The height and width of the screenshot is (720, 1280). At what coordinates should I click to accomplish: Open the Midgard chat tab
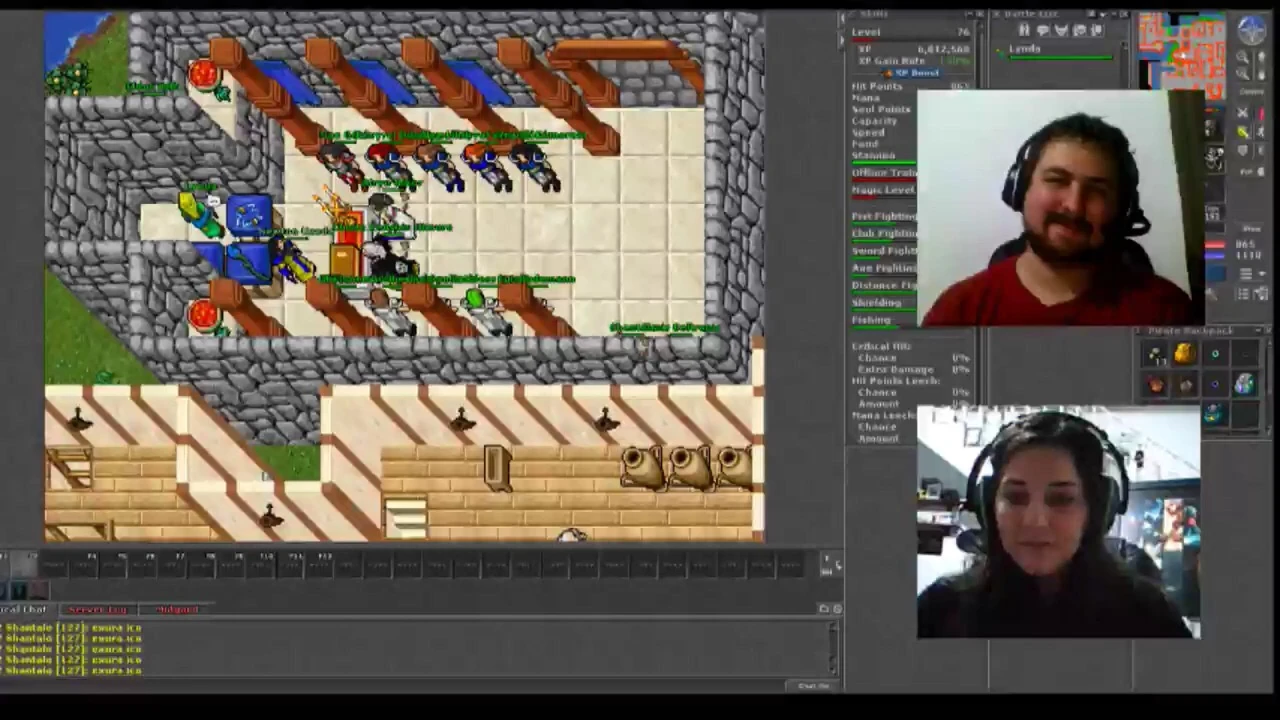(177, 609)
